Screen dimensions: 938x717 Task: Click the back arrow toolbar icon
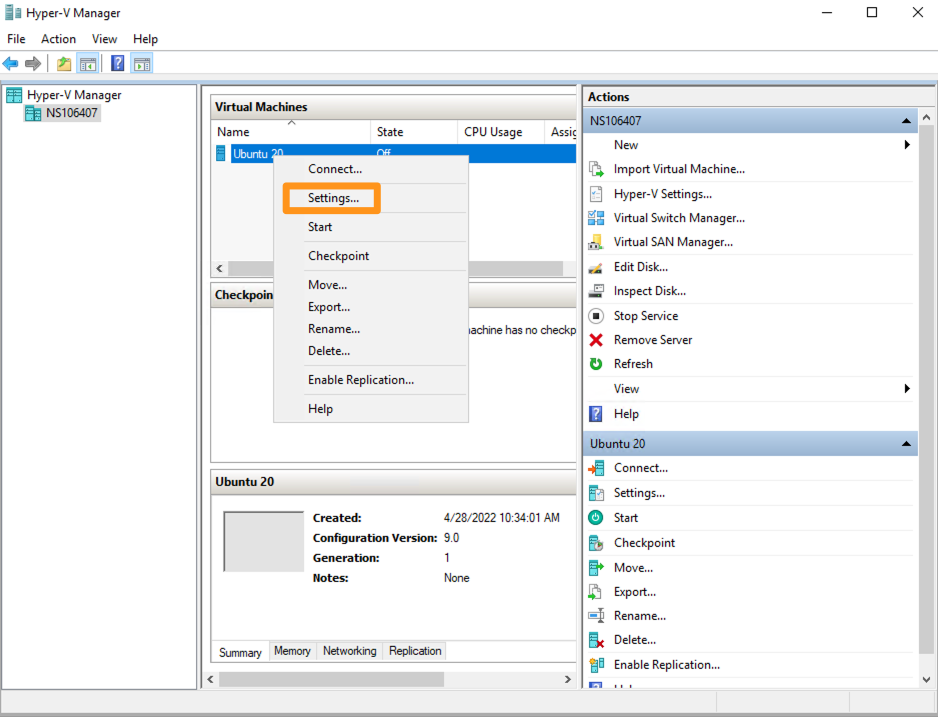tap(11, 64)
